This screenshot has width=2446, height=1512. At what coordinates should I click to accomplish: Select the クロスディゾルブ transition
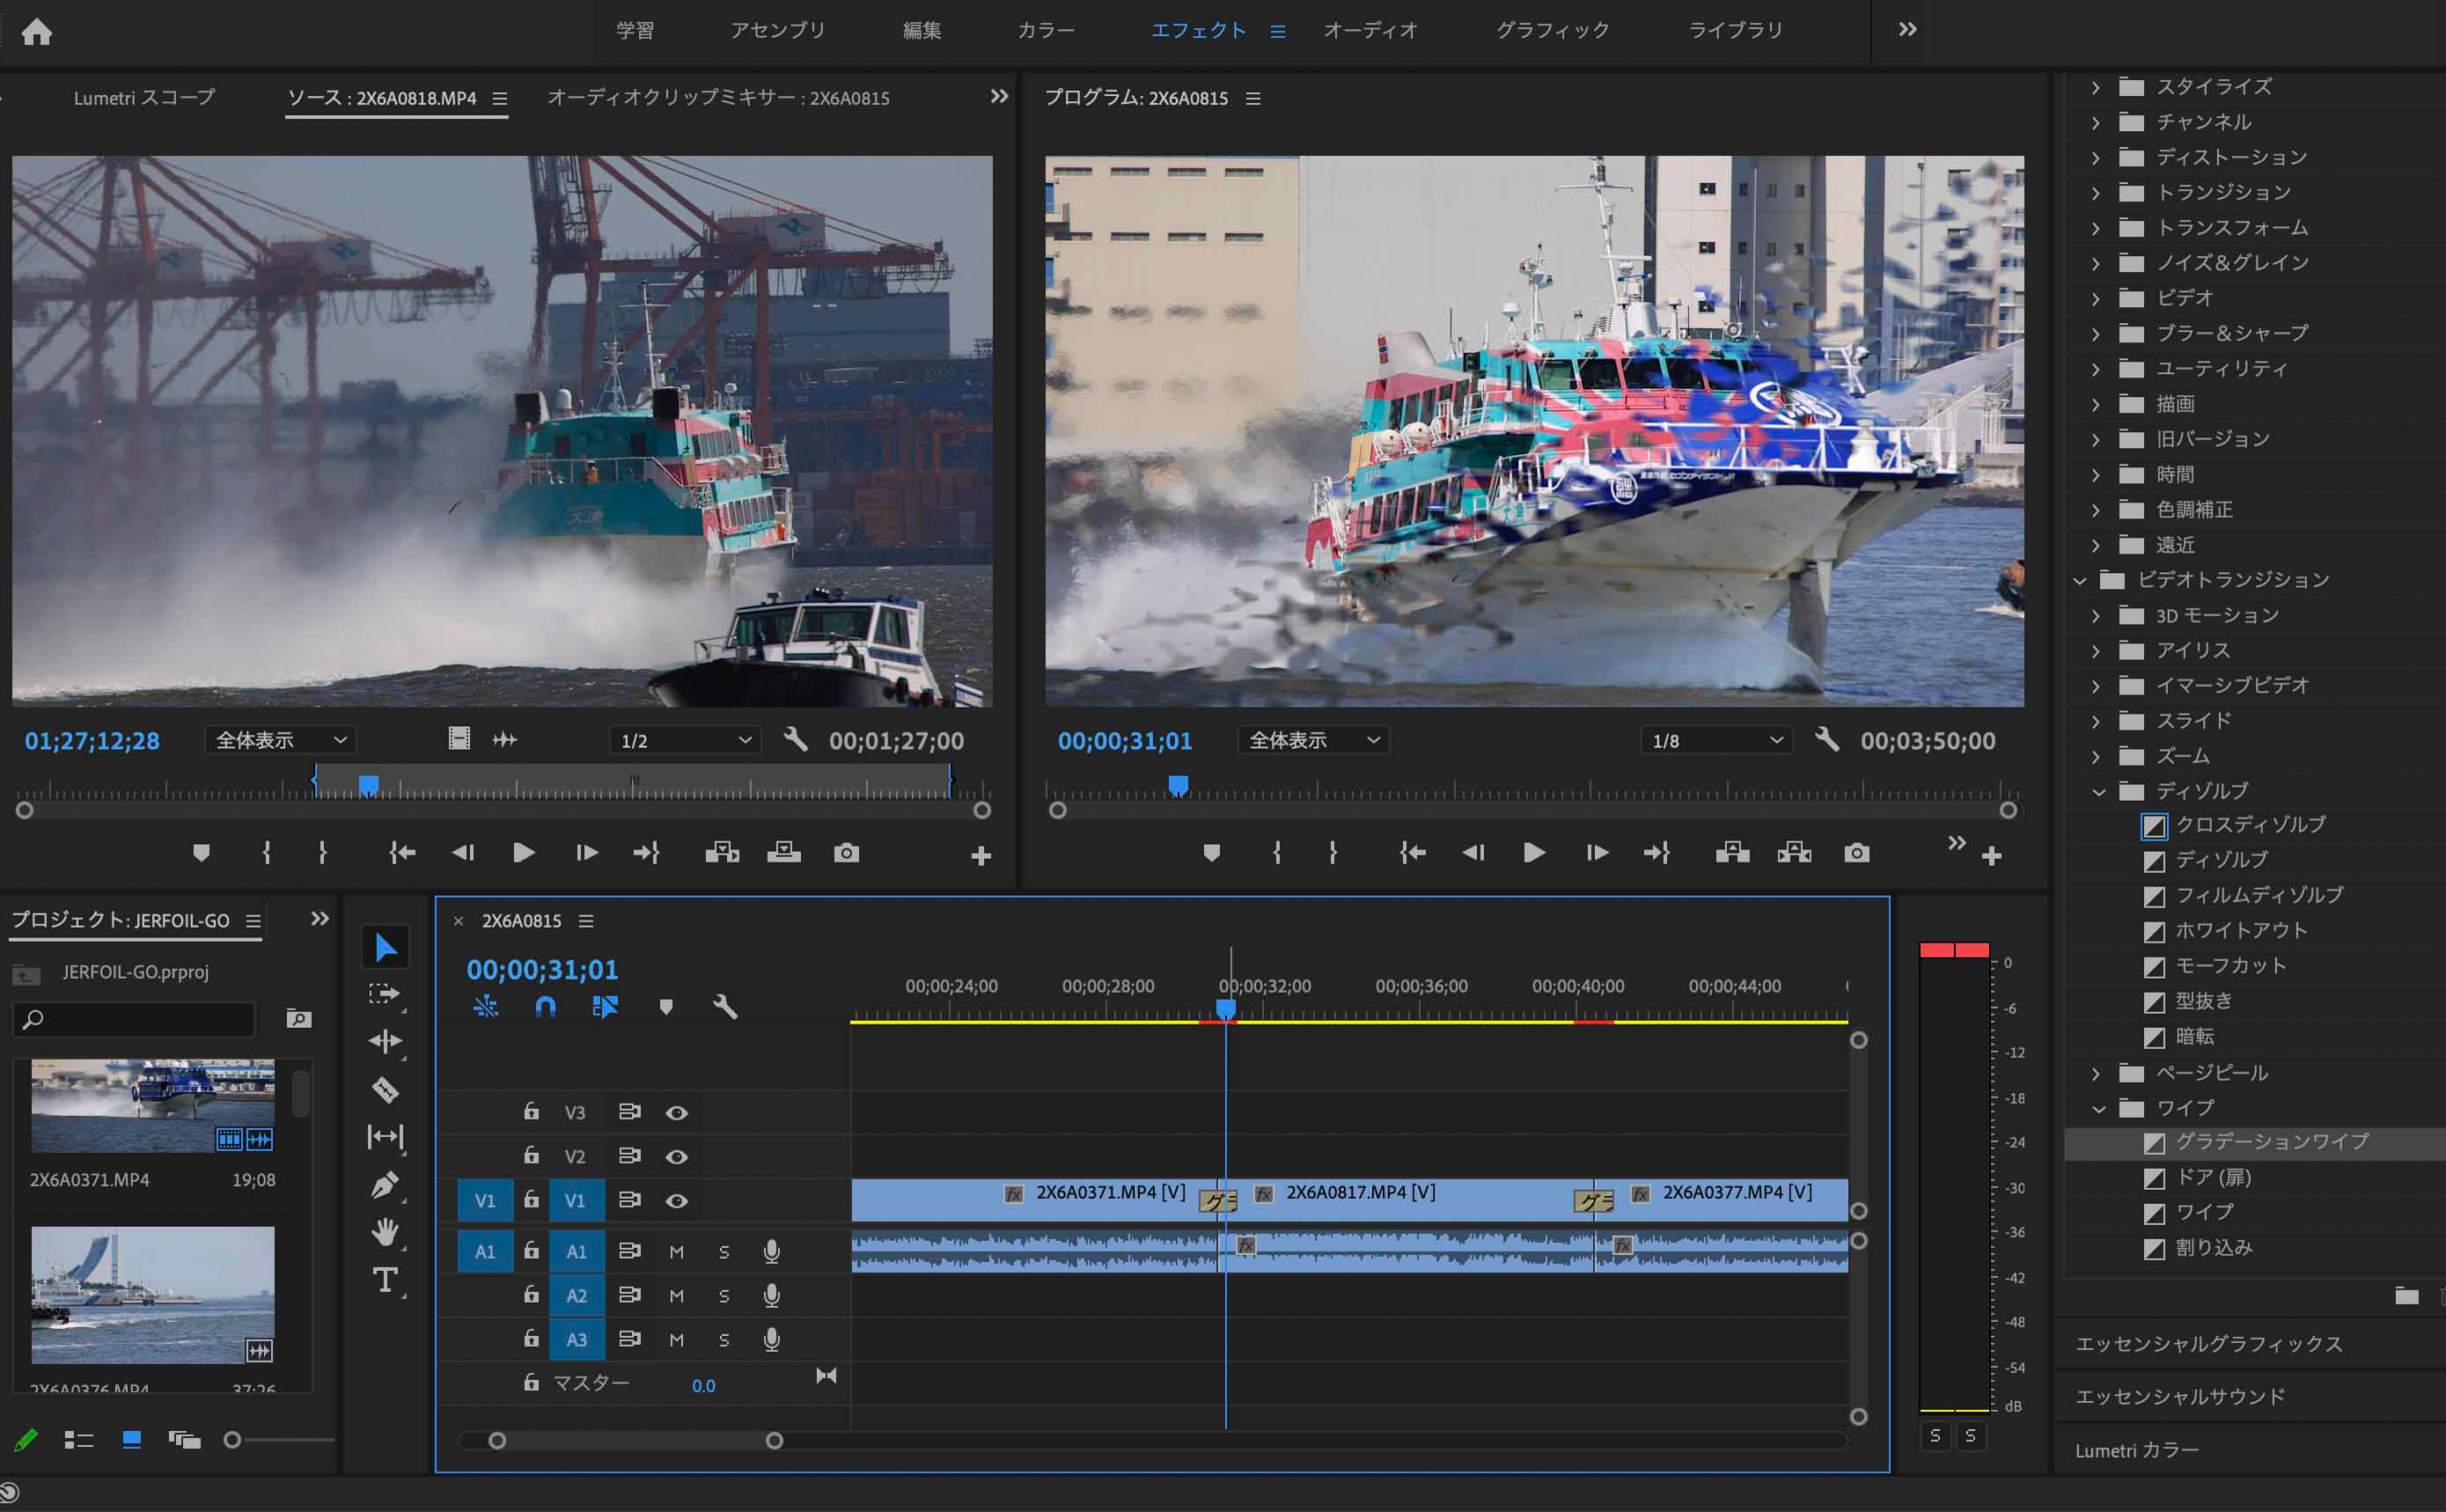pos(2250,825)
